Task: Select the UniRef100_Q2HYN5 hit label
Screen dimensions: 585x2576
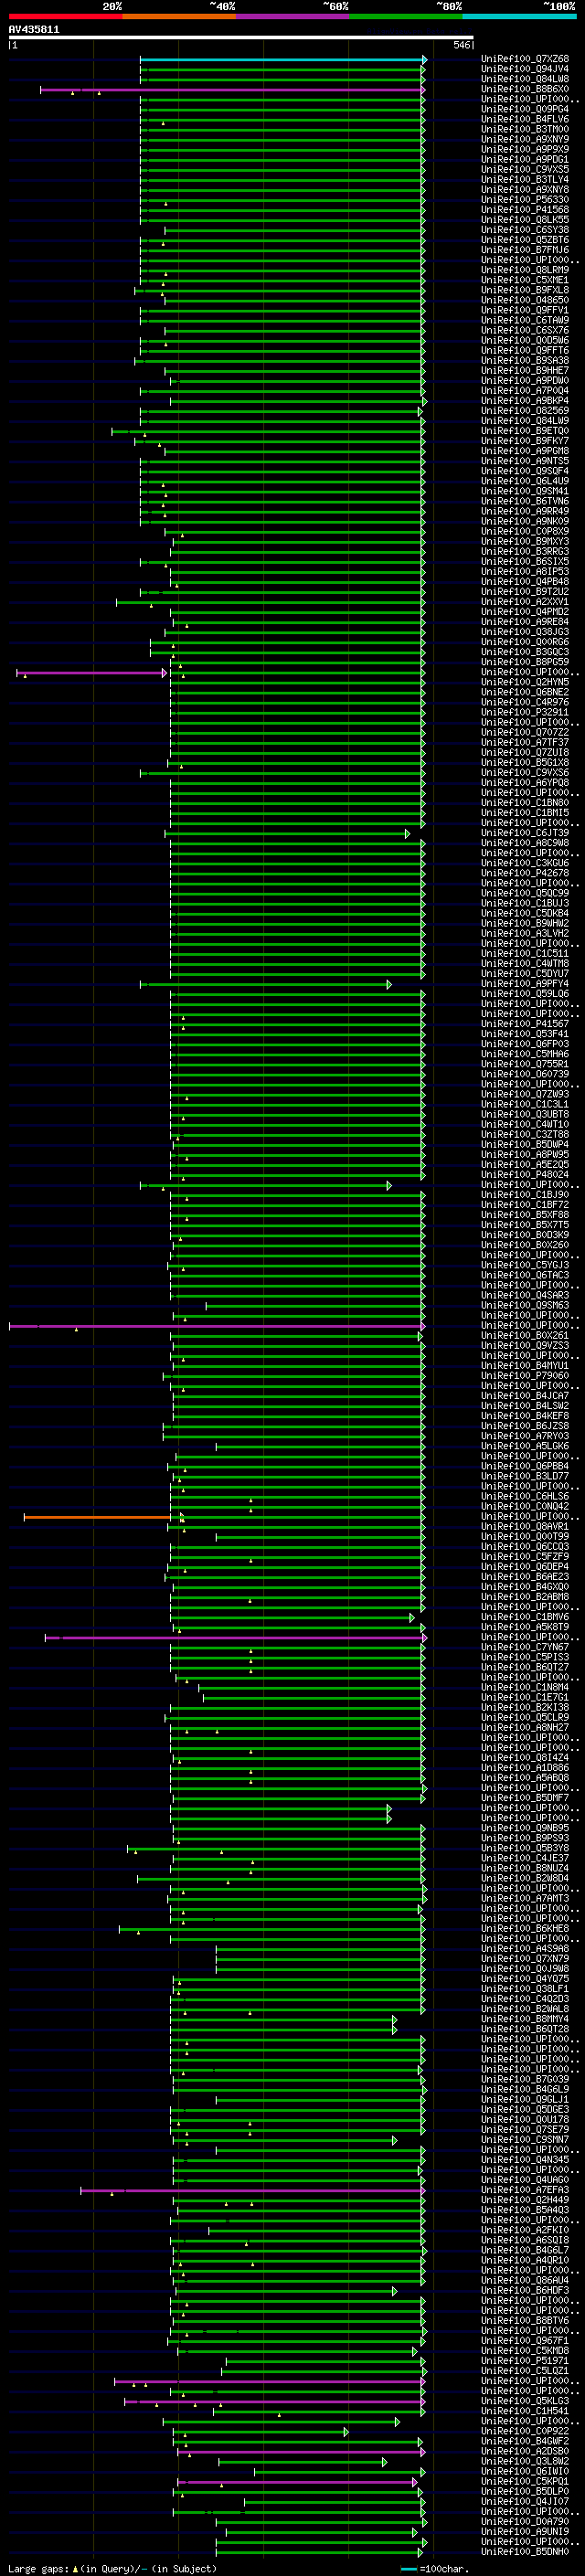Action: click(x=525, y=682)
